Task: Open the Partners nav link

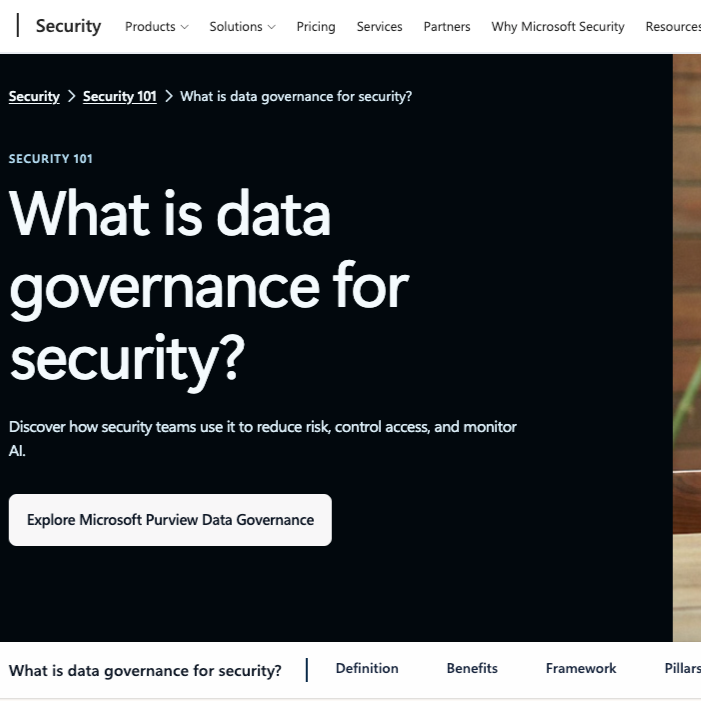Action: point(447,27)
